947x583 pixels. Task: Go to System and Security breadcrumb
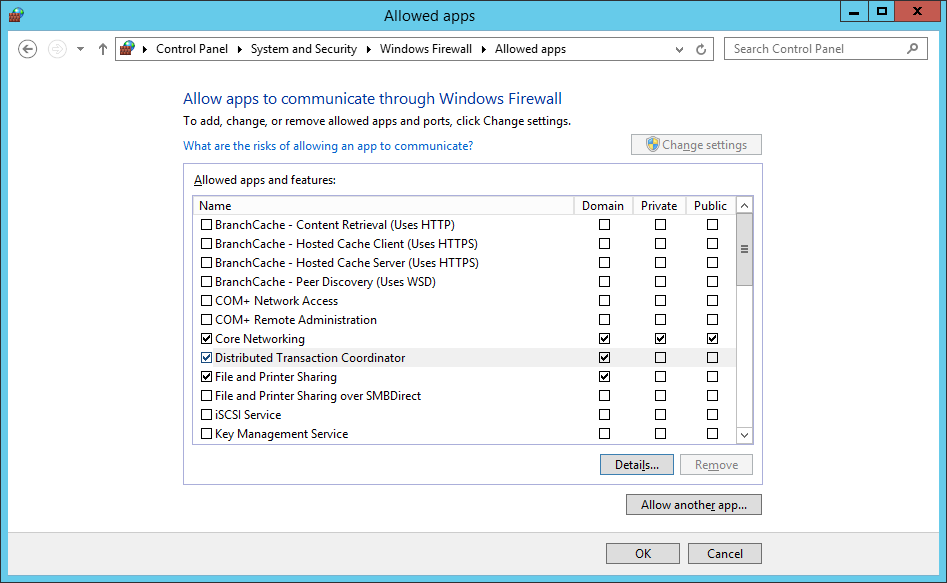303,49
